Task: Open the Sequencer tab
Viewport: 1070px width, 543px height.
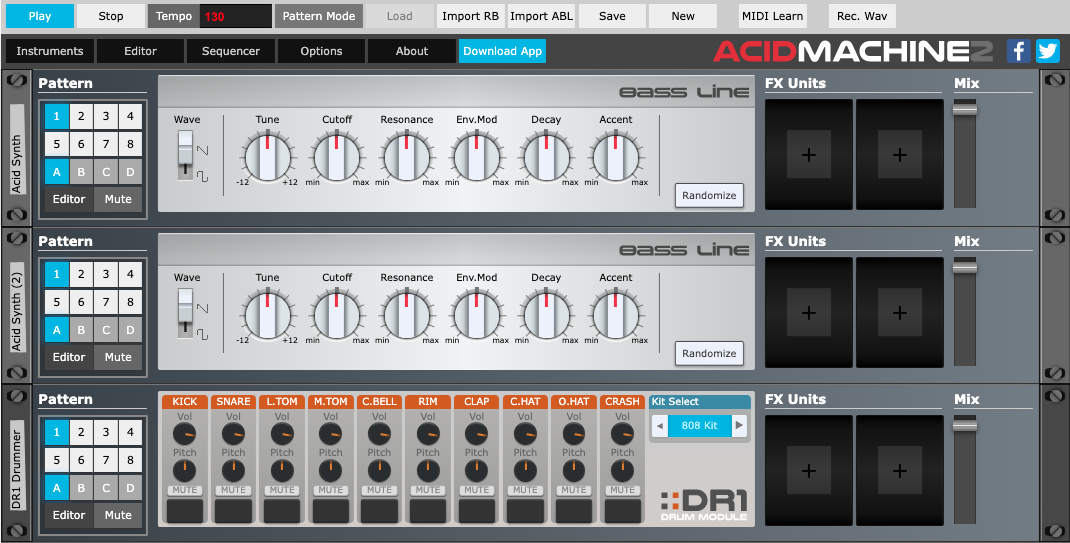Action: click(231, 51)
